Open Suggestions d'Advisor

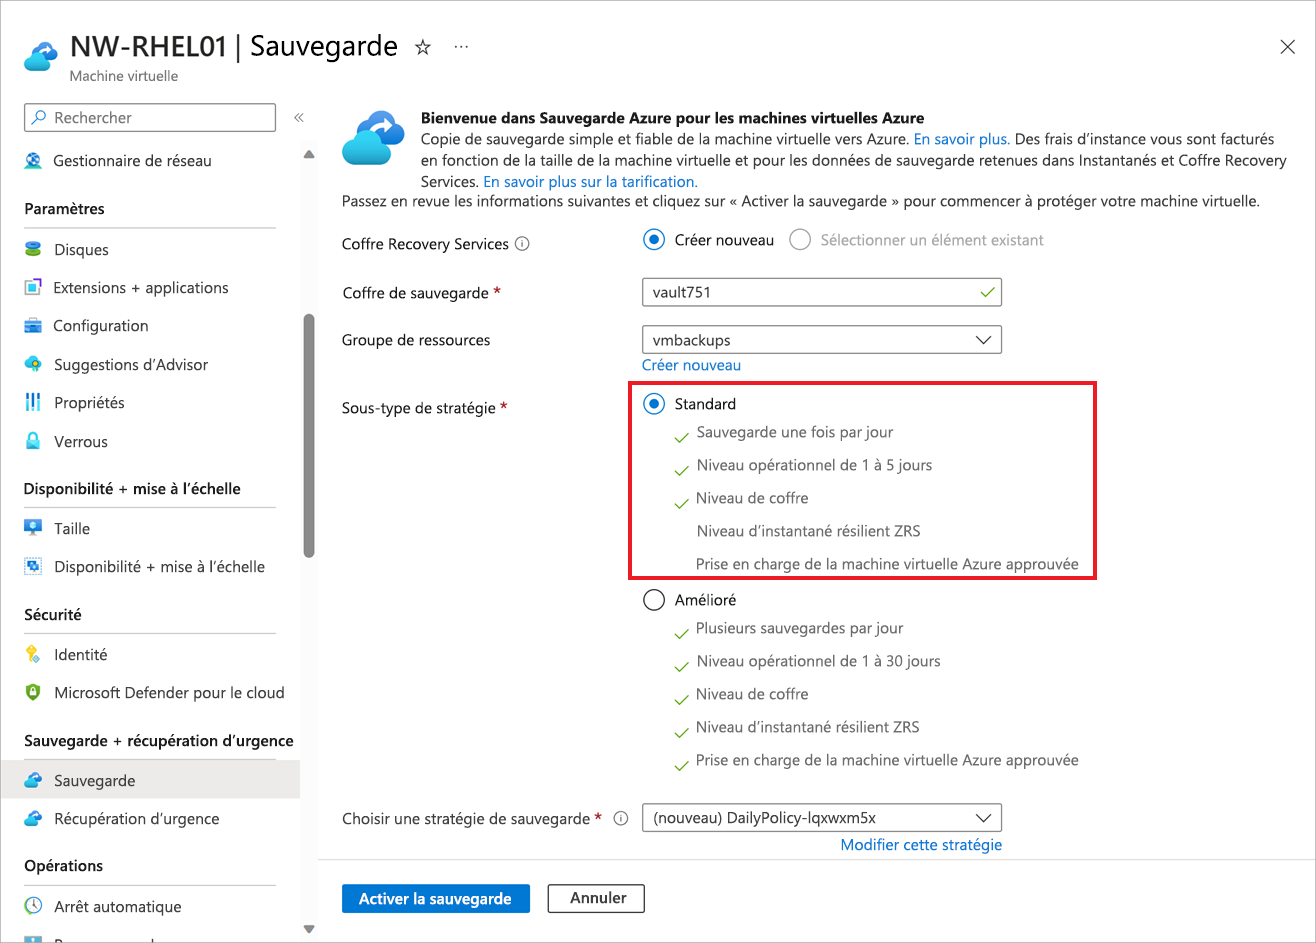pos(34,364)
